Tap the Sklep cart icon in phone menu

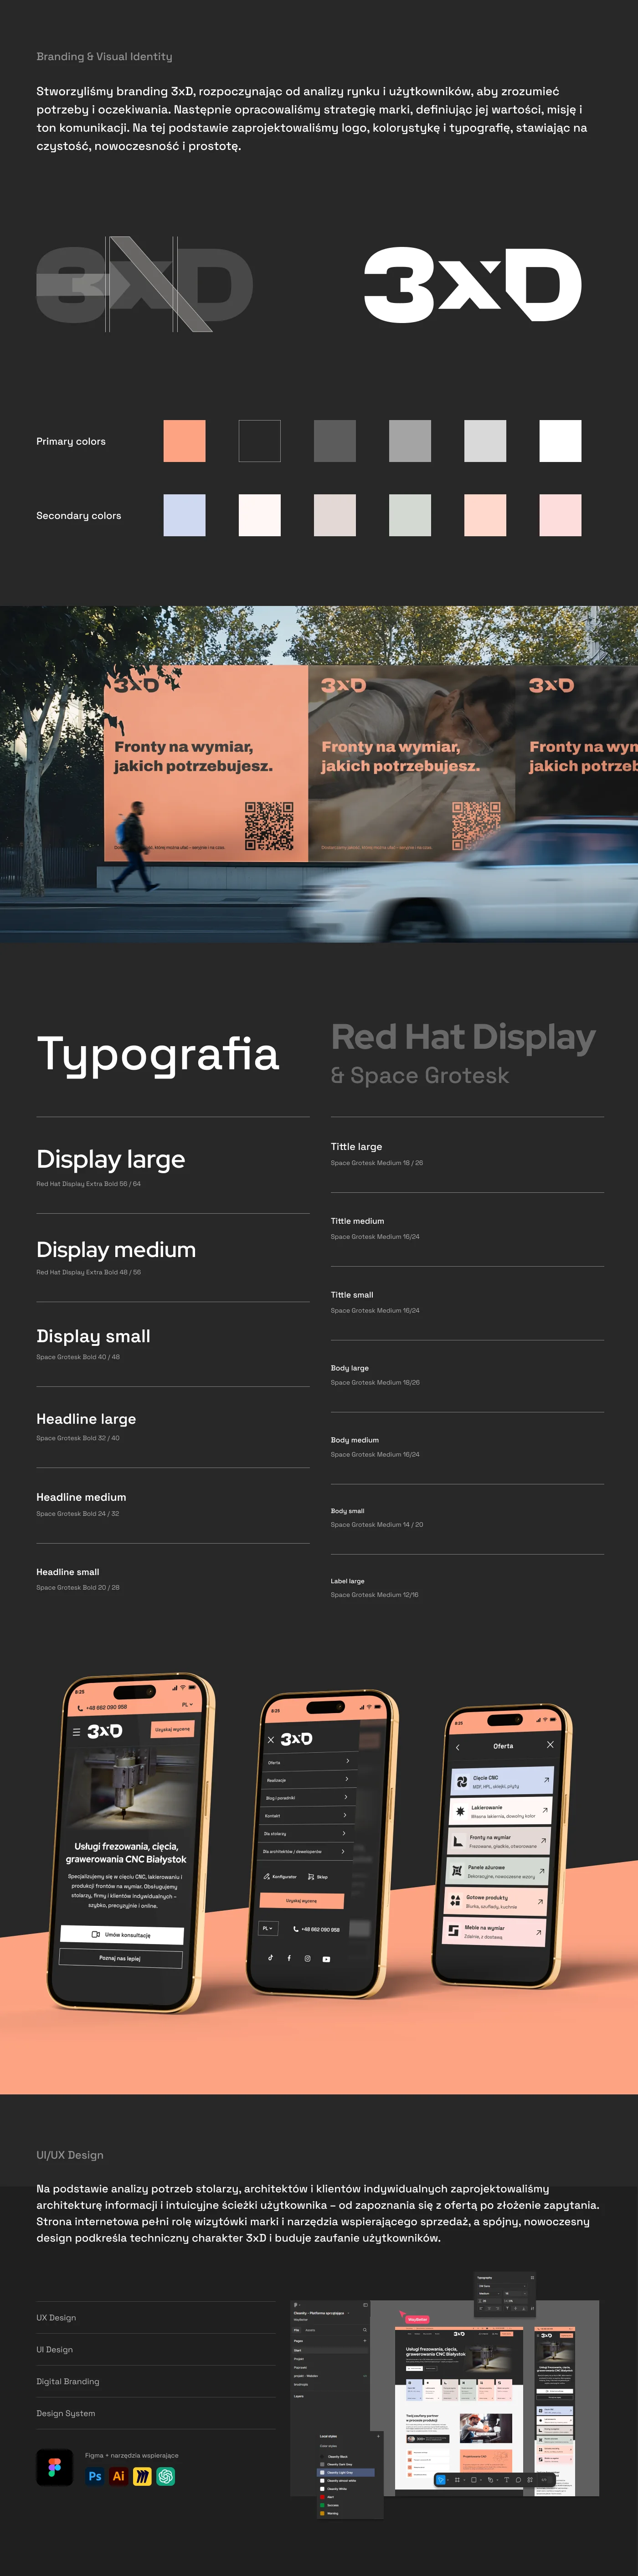[x=311, y=1877]
